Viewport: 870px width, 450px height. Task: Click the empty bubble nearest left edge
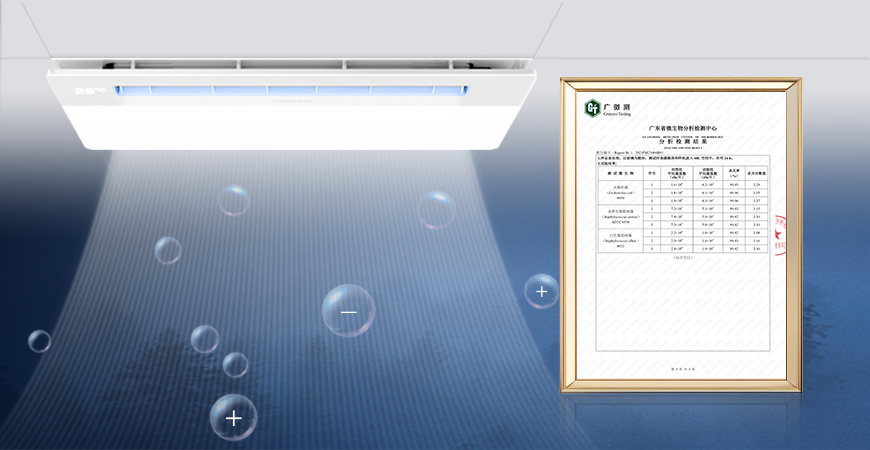tap(39, 340)
